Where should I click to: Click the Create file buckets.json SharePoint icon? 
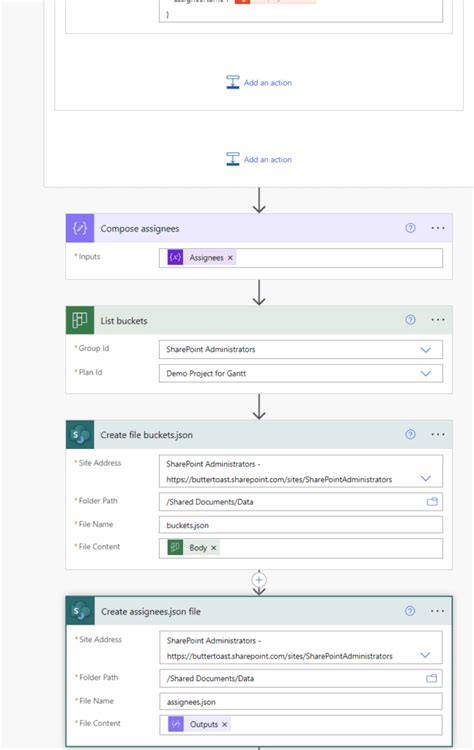pyautogui.click(x=80, y=434)
